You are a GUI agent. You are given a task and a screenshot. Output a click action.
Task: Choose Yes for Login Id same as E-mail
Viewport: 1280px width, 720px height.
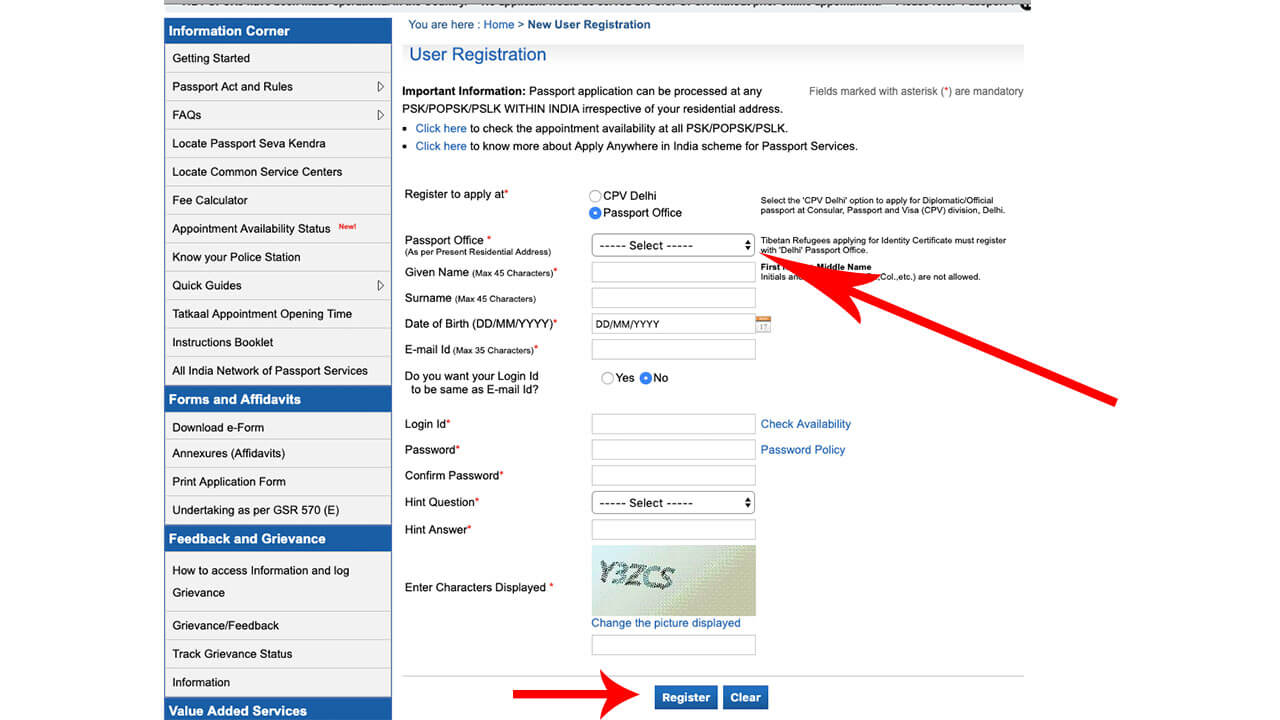tap(608, 378)
